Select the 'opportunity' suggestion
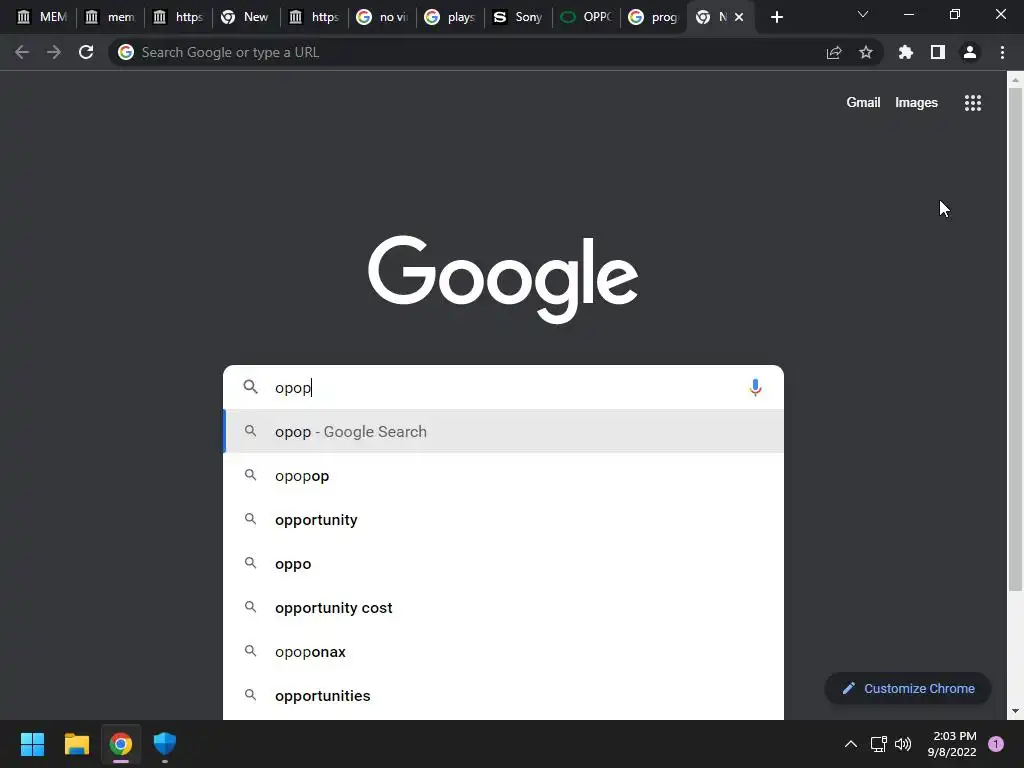Image resolution: width=1024 pixels, height=768 pixels. 504,519
